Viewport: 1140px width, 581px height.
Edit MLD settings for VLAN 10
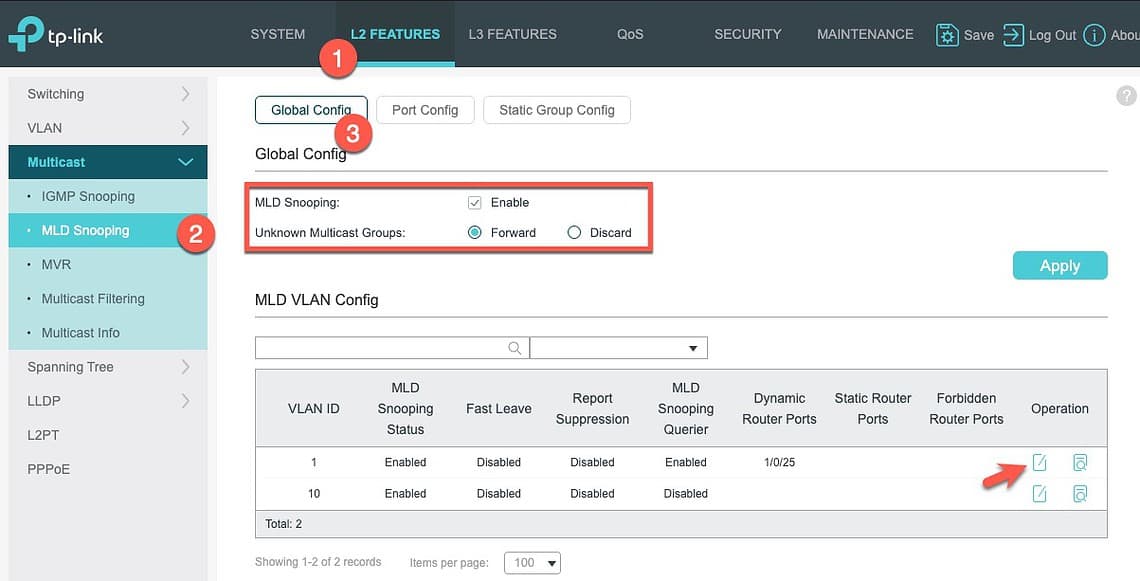[1039, 493]
